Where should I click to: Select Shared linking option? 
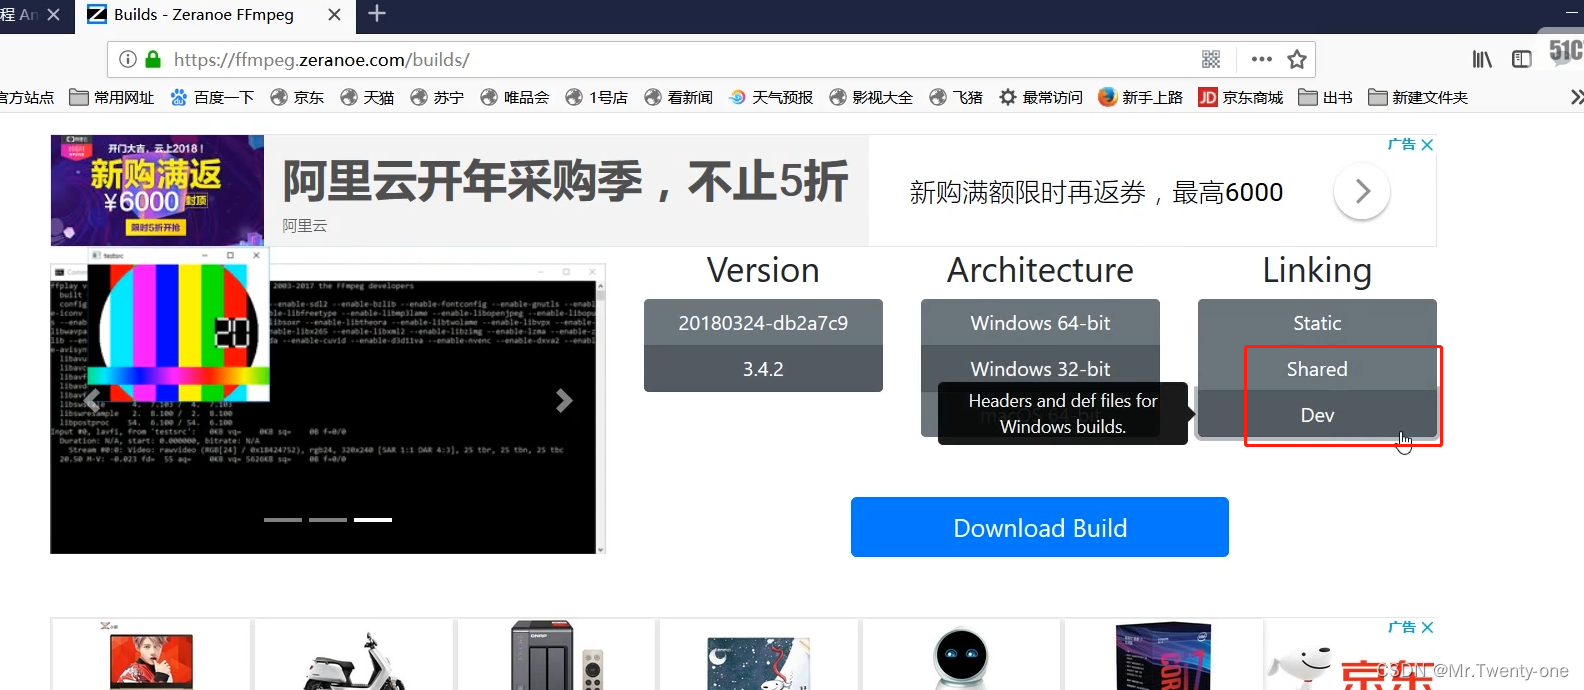pyautogui.click(x=1317, y=369)
